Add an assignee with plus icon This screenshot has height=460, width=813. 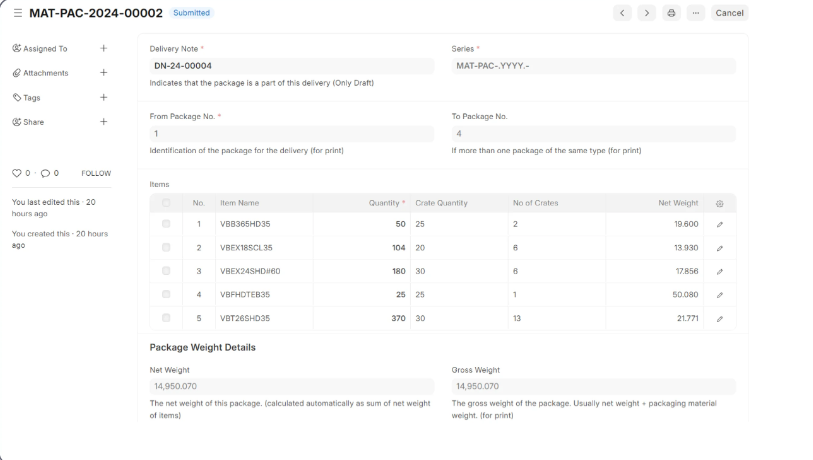point(103,48)
